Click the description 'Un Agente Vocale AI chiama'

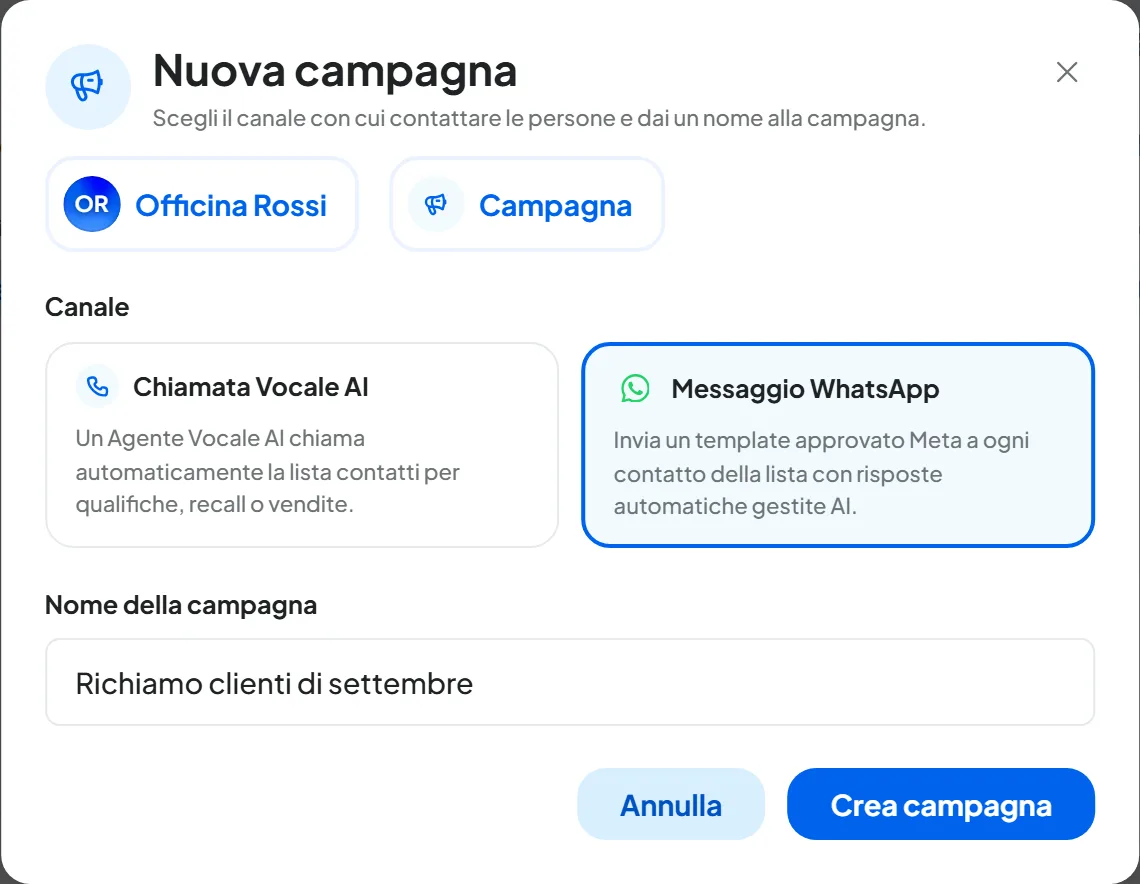click(268, 471)
